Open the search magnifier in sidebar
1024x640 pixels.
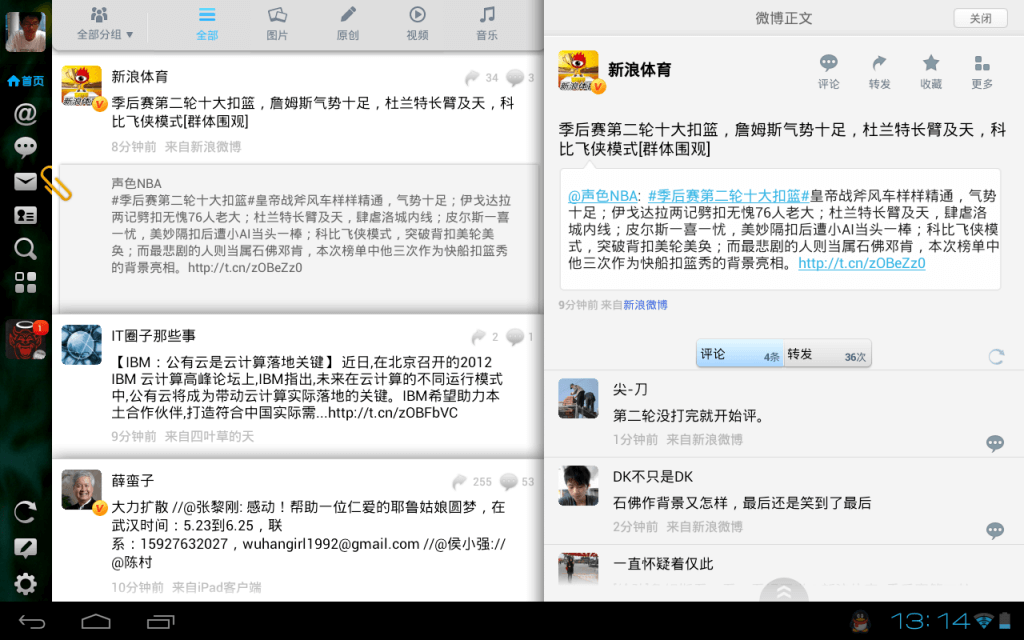point(25,249)
